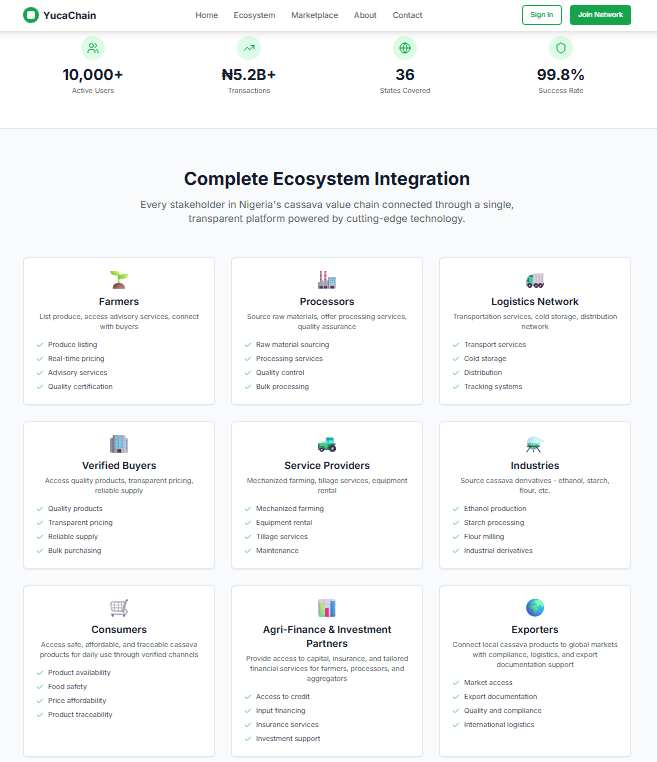Select the Processors card heading
Viewport: 657px width, 762px height.
tap(327, 301)
